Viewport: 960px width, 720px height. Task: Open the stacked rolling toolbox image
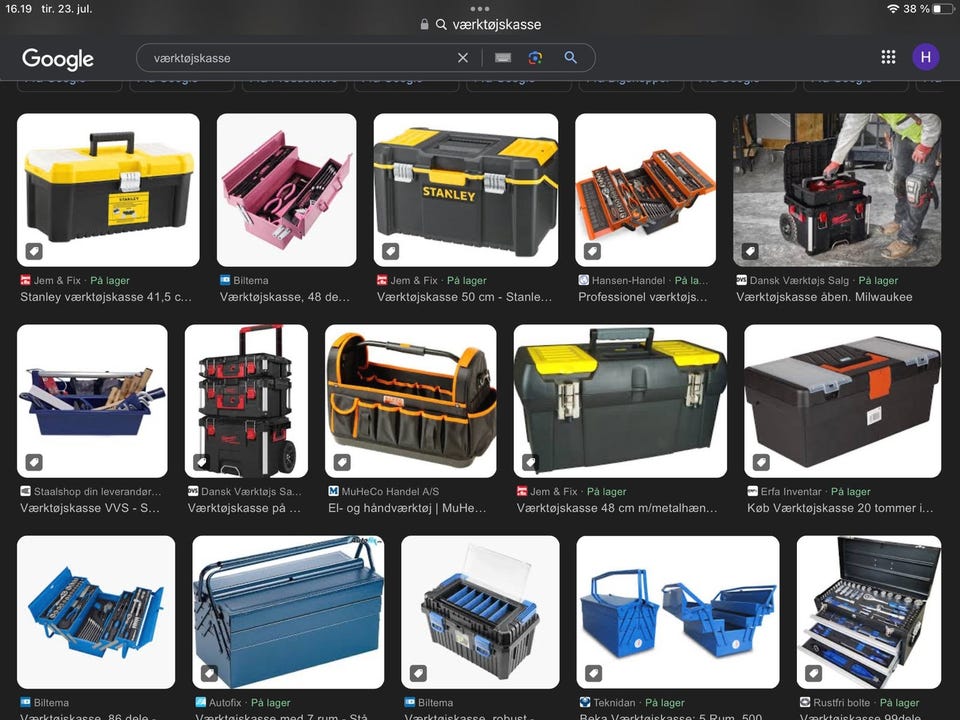tap(246, 401)
